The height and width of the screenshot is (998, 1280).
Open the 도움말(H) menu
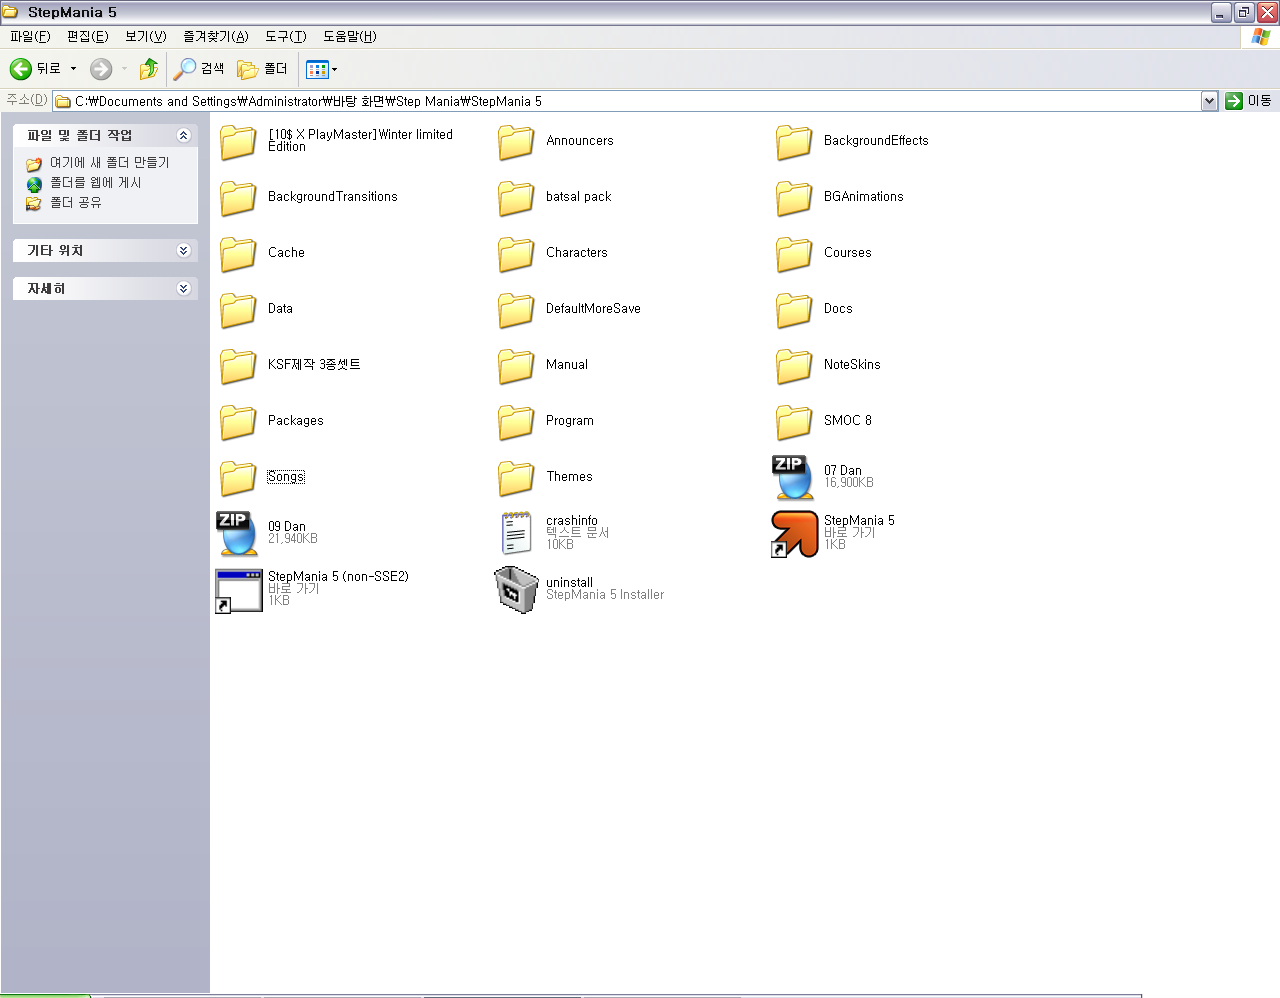coord(349,36)
